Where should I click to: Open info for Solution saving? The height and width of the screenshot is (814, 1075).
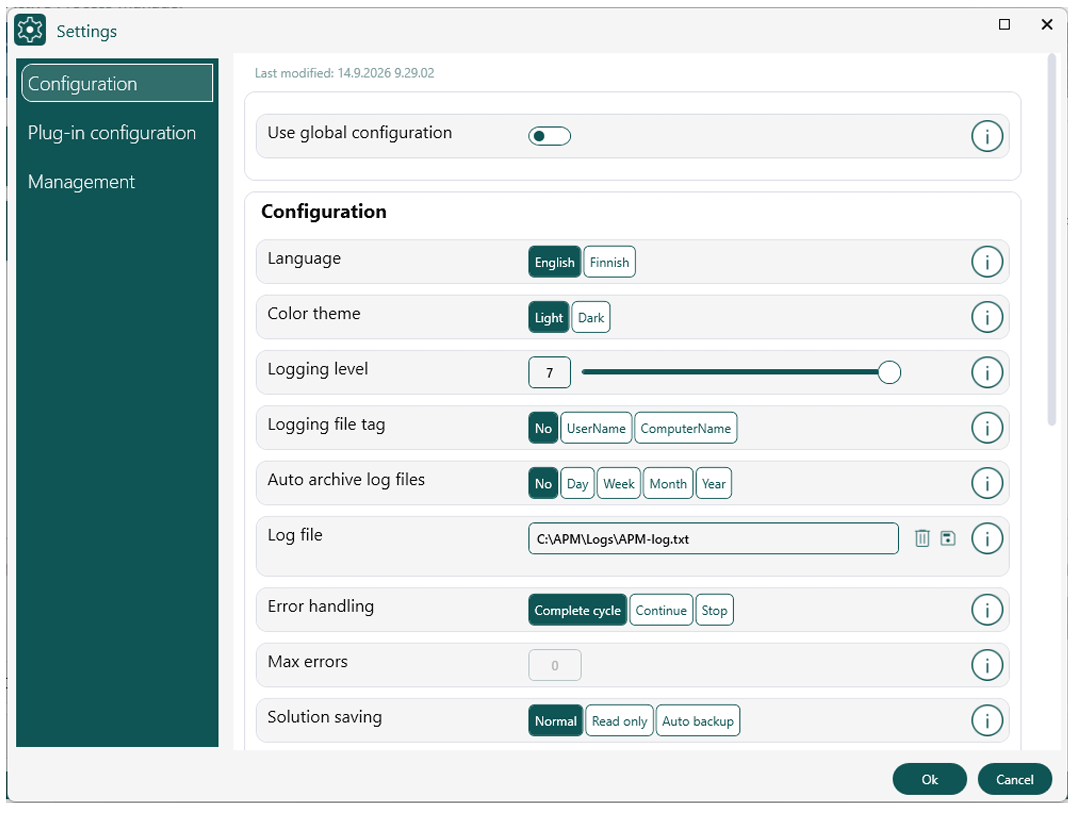[x=987, y=721]
